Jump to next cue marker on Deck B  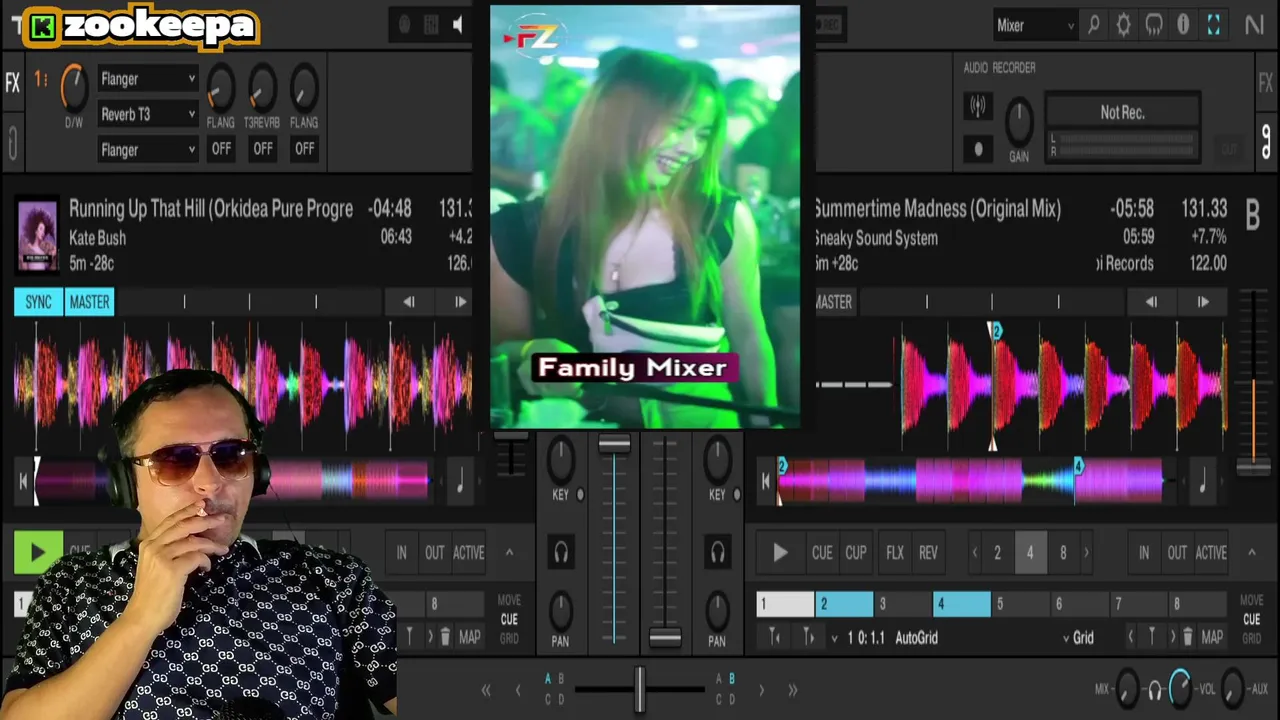click(808, 637)
